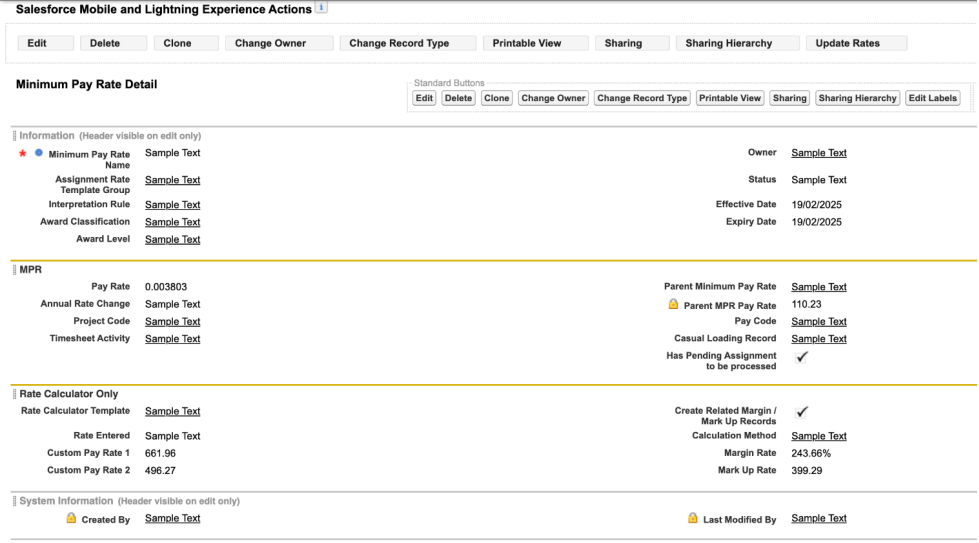Click the red required star on Minimum Pay Rate Name
The height and width of the screenshot is (543, 979).
click(22, 153)
